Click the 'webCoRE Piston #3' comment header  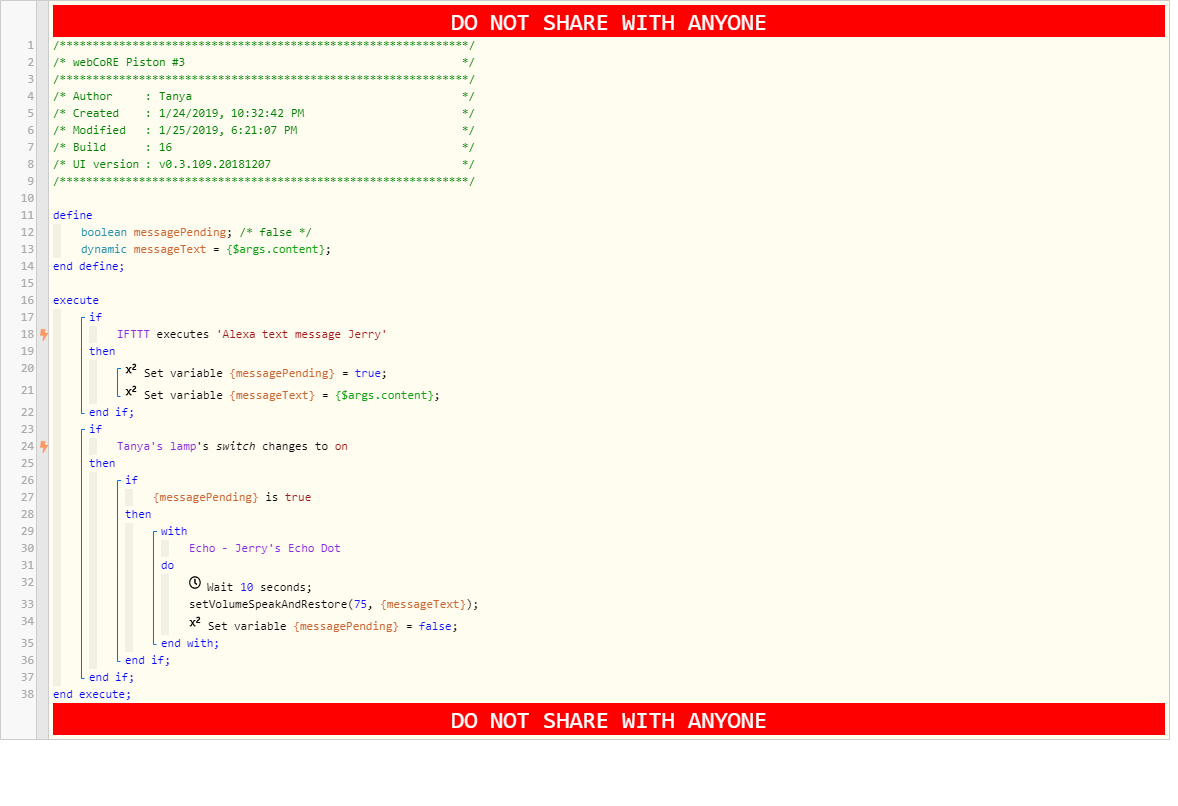(128, 62)
